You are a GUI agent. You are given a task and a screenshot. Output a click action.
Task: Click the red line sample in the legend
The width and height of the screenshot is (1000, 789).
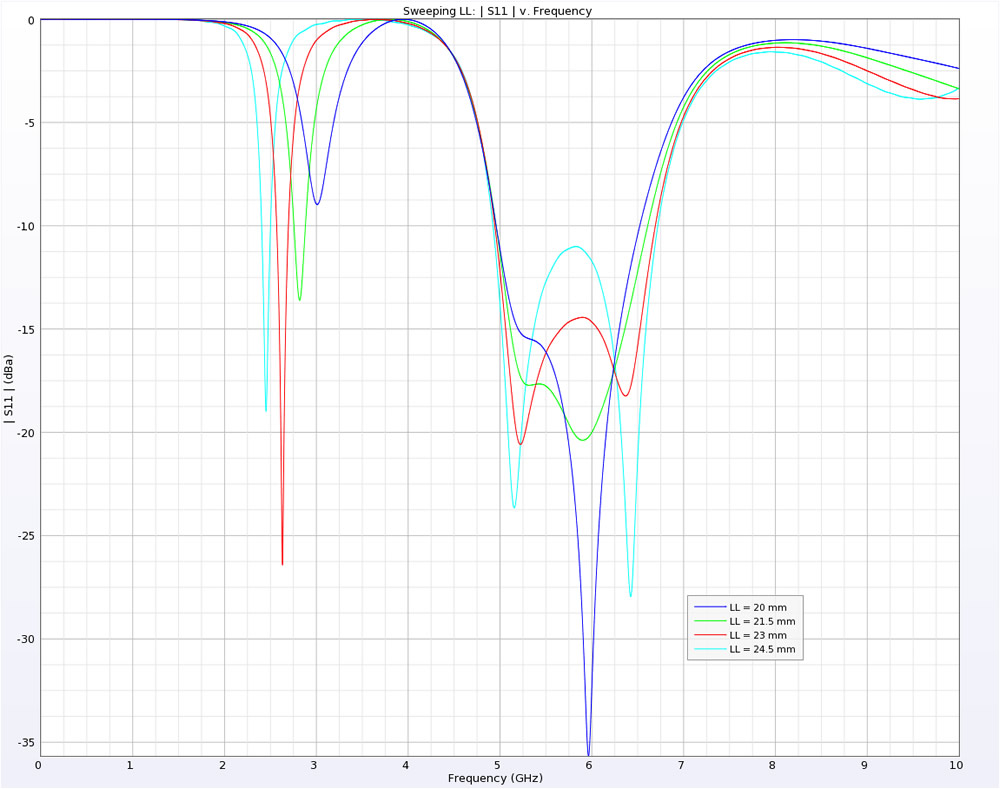[x=709, y=635]
